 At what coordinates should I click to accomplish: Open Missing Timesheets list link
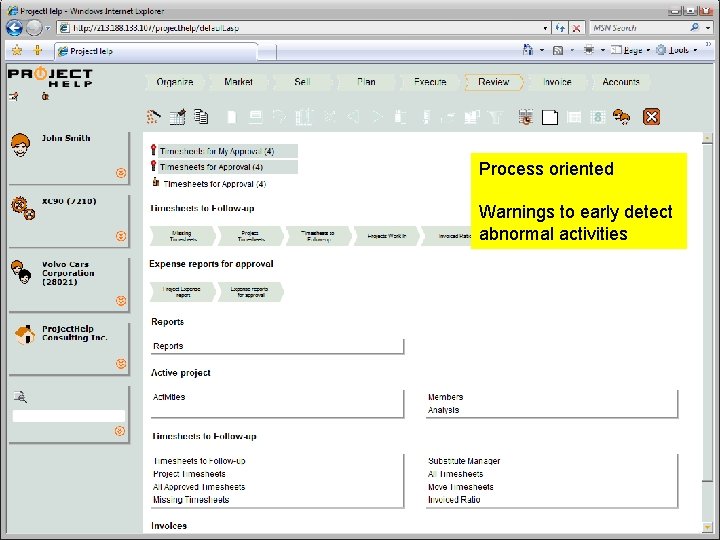[x=191, y=500]
